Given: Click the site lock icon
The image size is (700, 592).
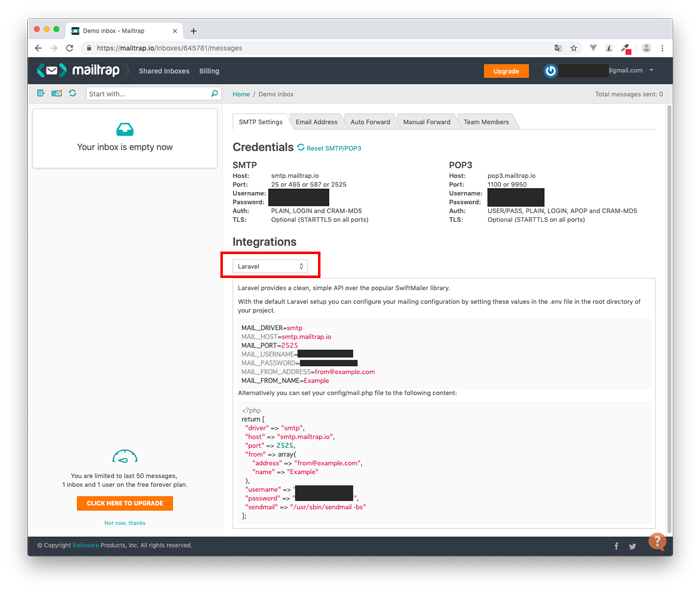Looking at the screenshot, I should click(89, 48).
